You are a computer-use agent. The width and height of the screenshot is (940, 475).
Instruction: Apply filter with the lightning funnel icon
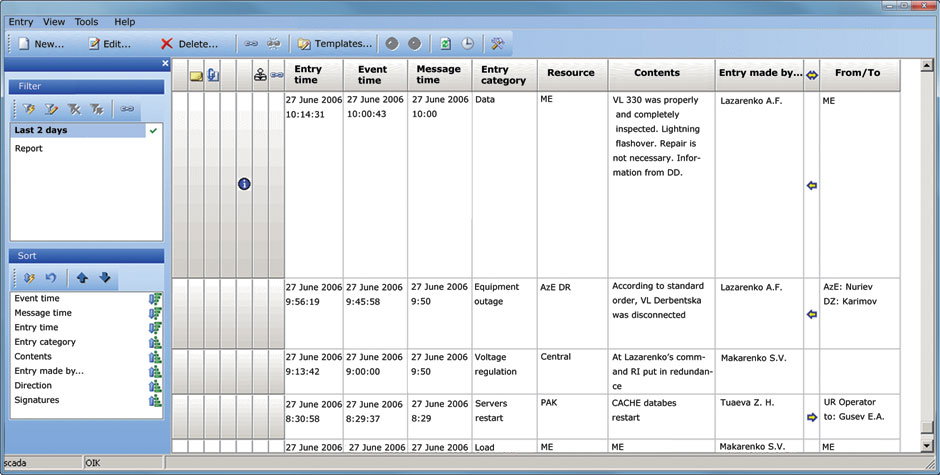pyautogui.click(x=29, y=109)
